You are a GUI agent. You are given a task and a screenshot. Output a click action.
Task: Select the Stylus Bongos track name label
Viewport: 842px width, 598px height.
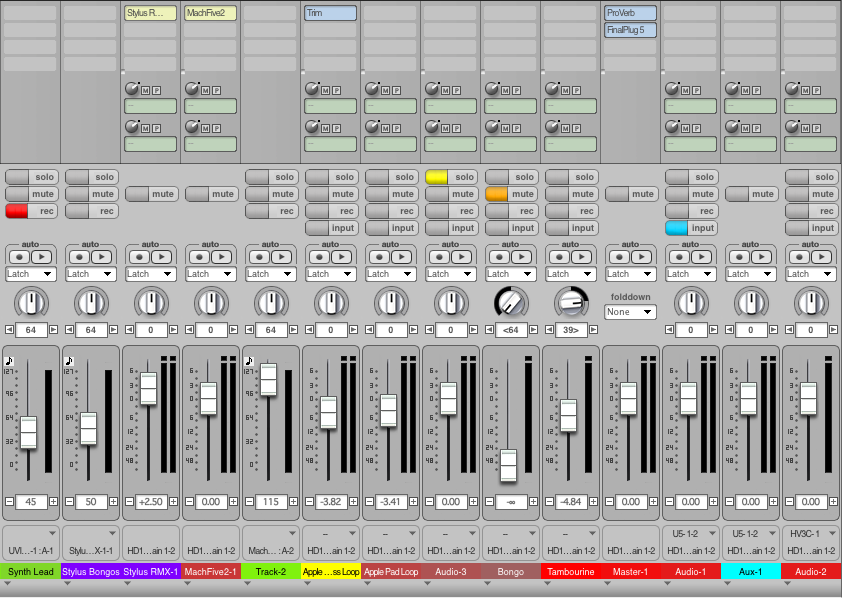click(91, 572)
